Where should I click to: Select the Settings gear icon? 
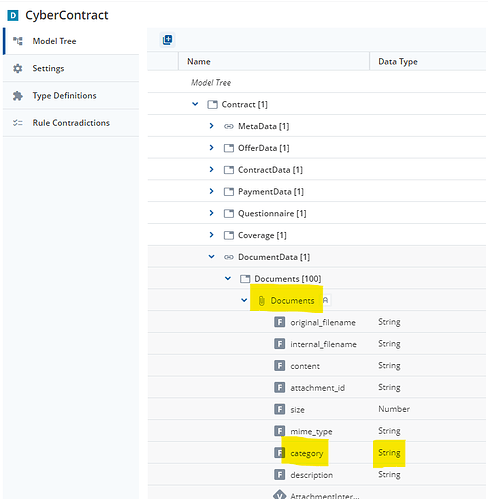(17, 68)
